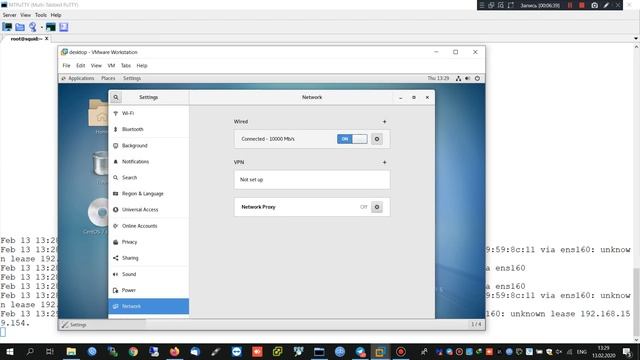
Task: Click MTPuTTY terminal window toolbar icon
Action: [x=51, y=27]
